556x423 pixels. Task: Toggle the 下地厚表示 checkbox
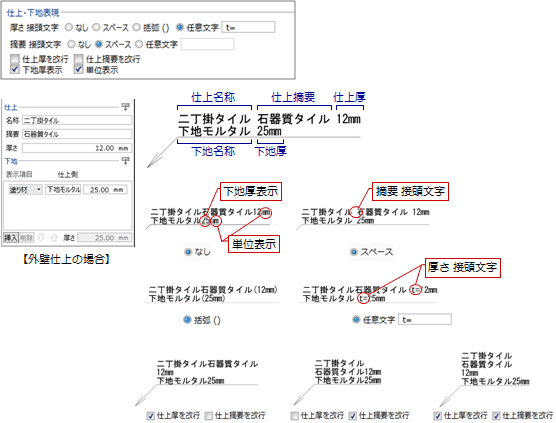pyautogui.click(x=15, y=69)
